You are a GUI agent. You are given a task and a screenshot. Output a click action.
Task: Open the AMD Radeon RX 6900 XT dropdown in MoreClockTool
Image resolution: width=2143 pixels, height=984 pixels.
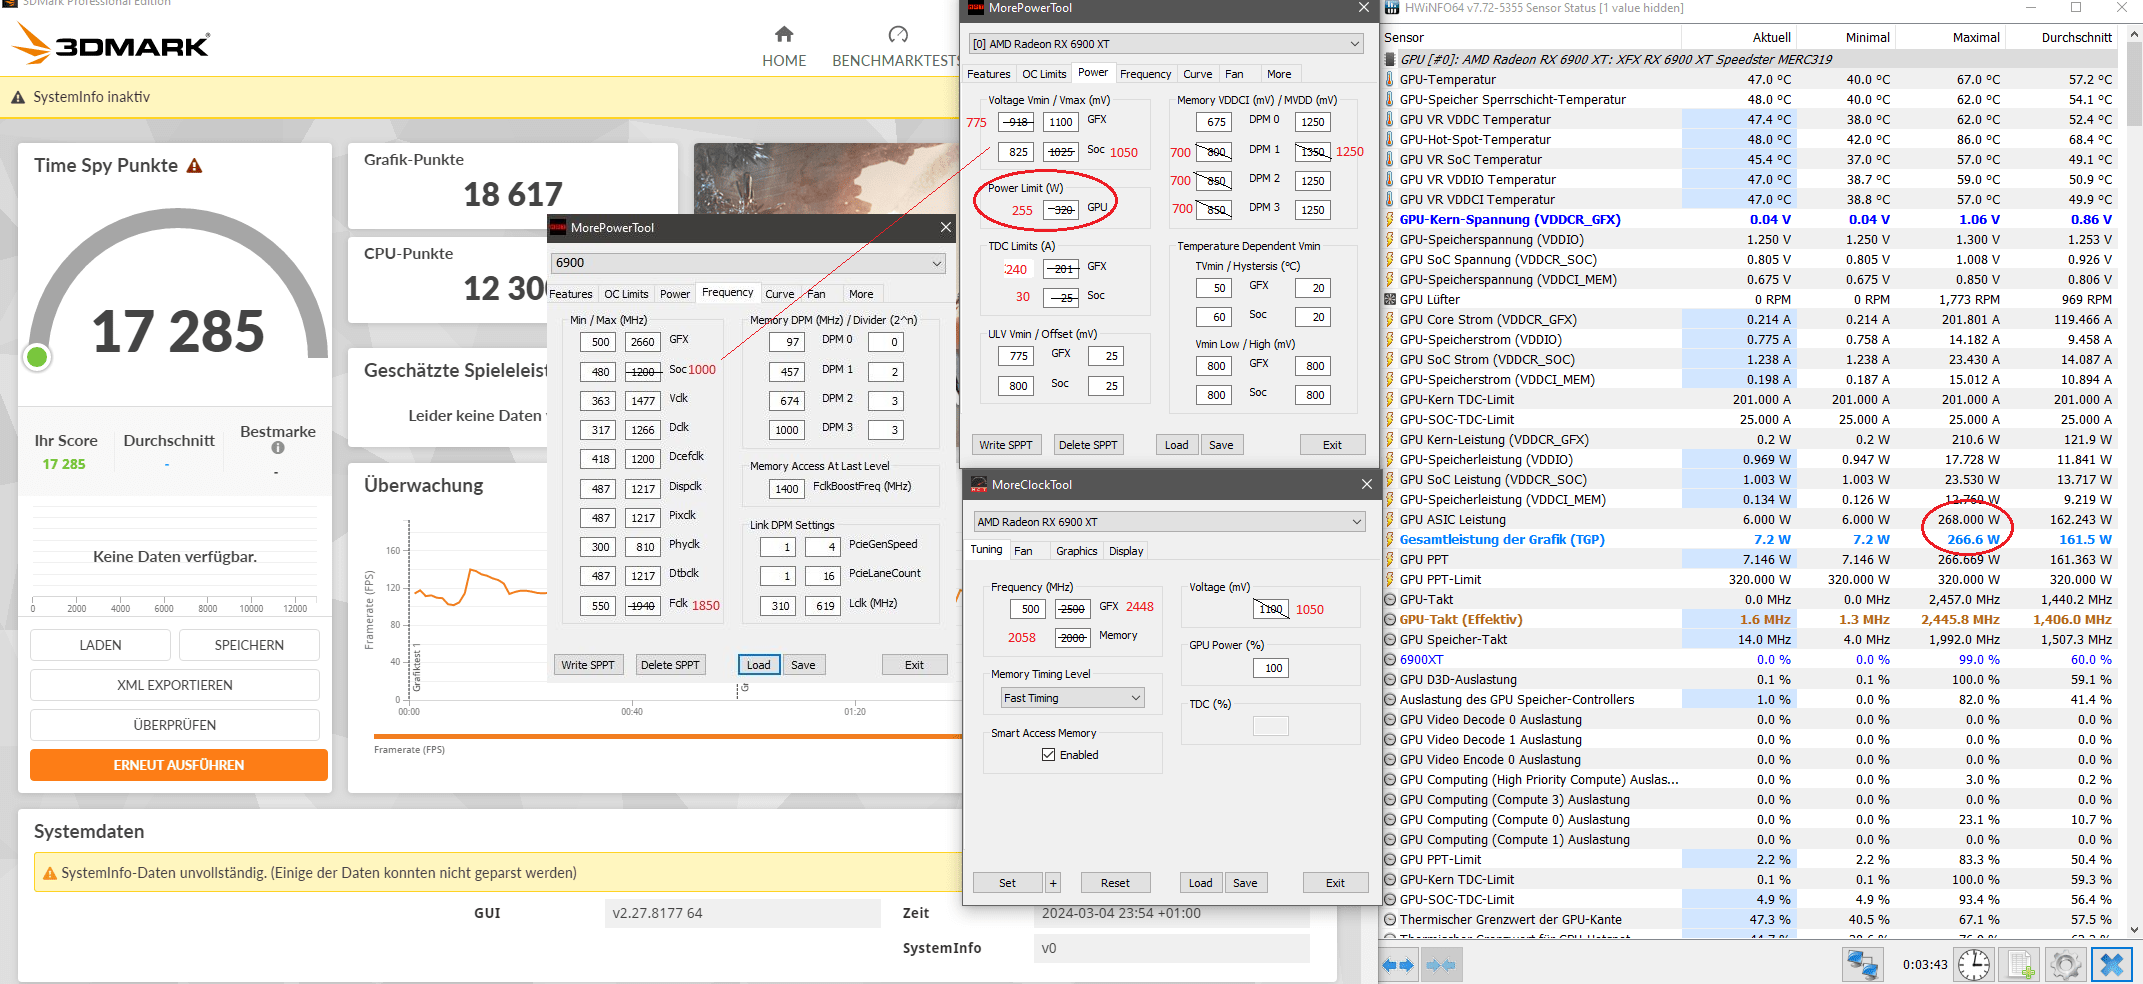(x=1170, y=522)
